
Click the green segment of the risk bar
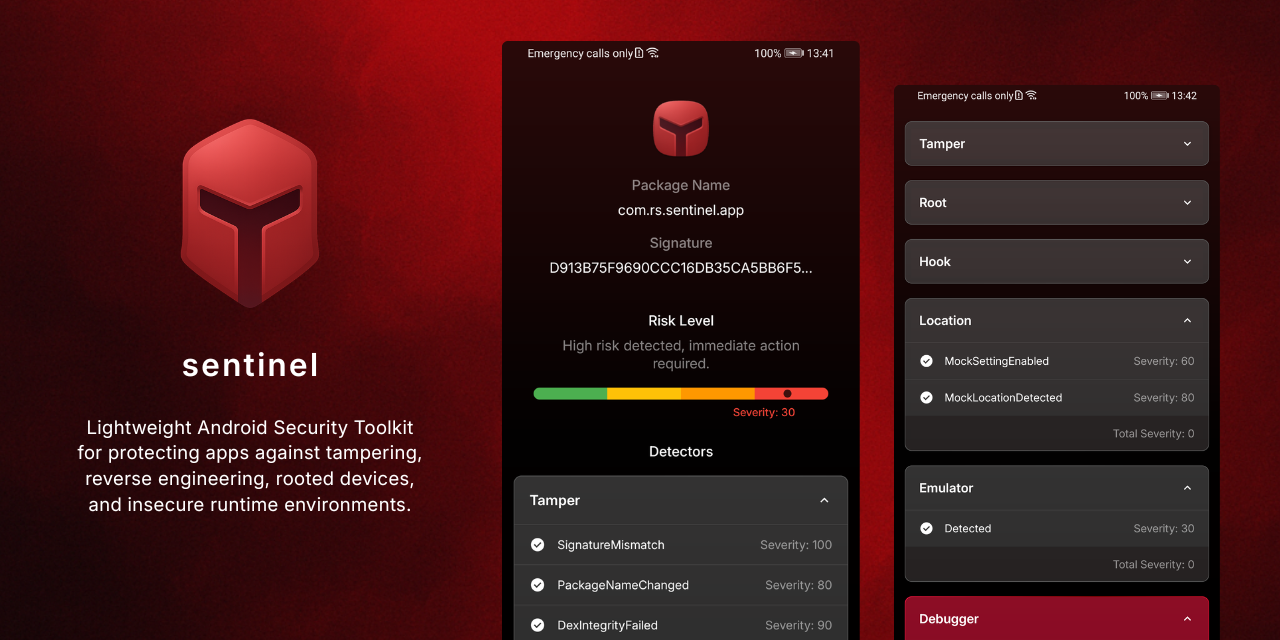570,394
